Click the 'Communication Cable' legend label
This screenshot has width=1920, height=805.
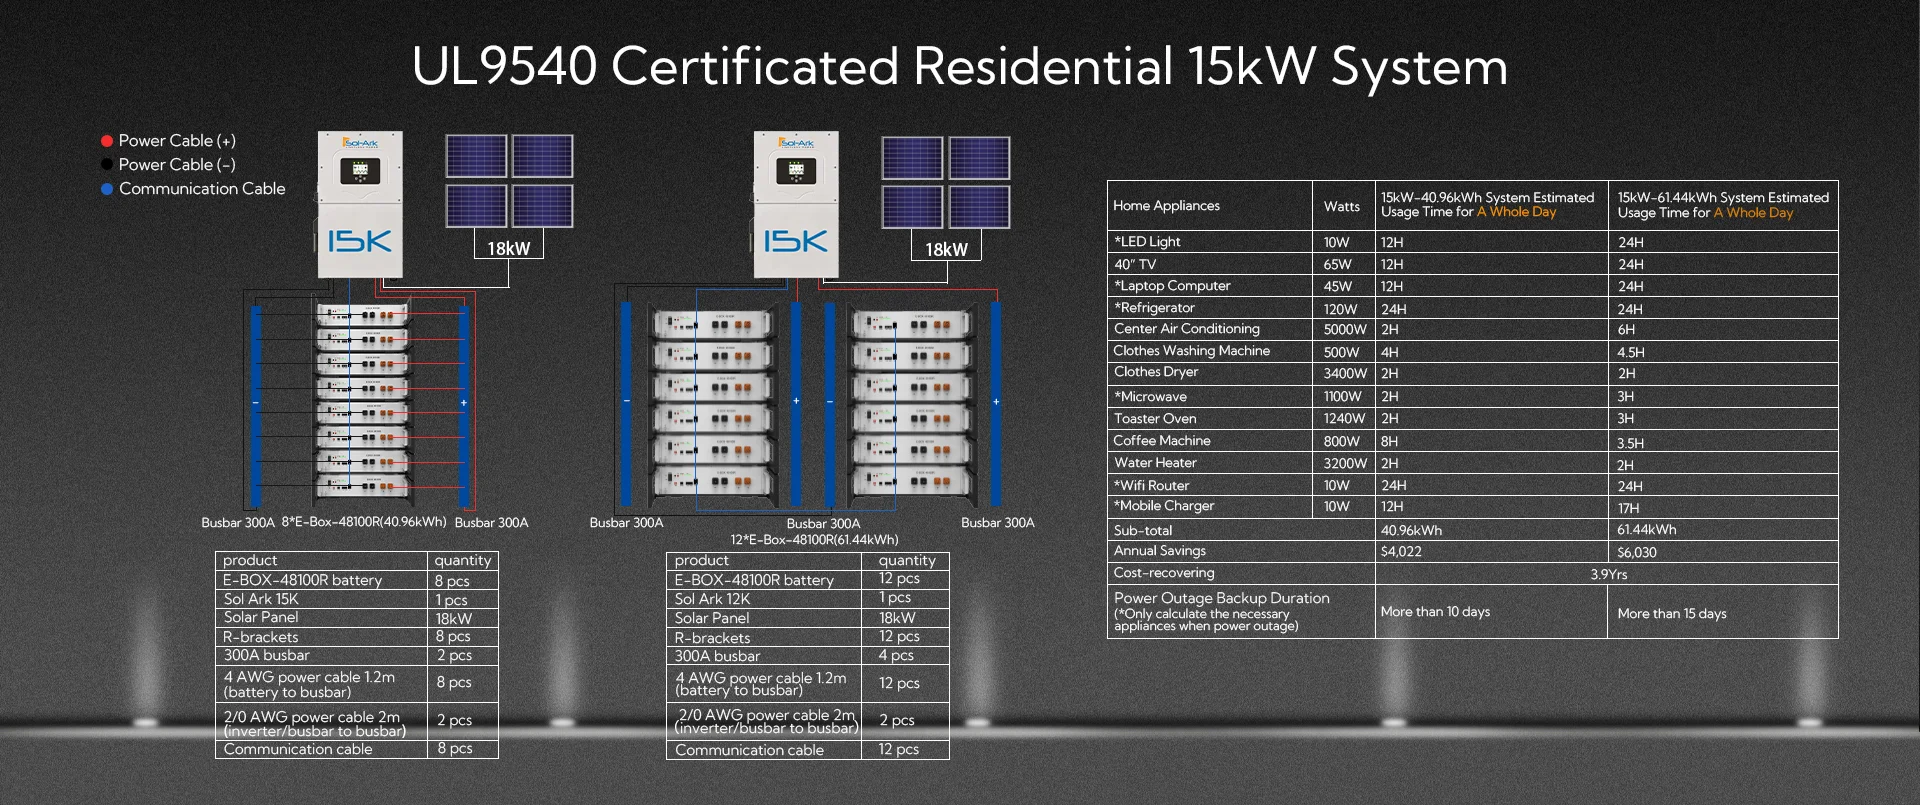coord(202,189)
